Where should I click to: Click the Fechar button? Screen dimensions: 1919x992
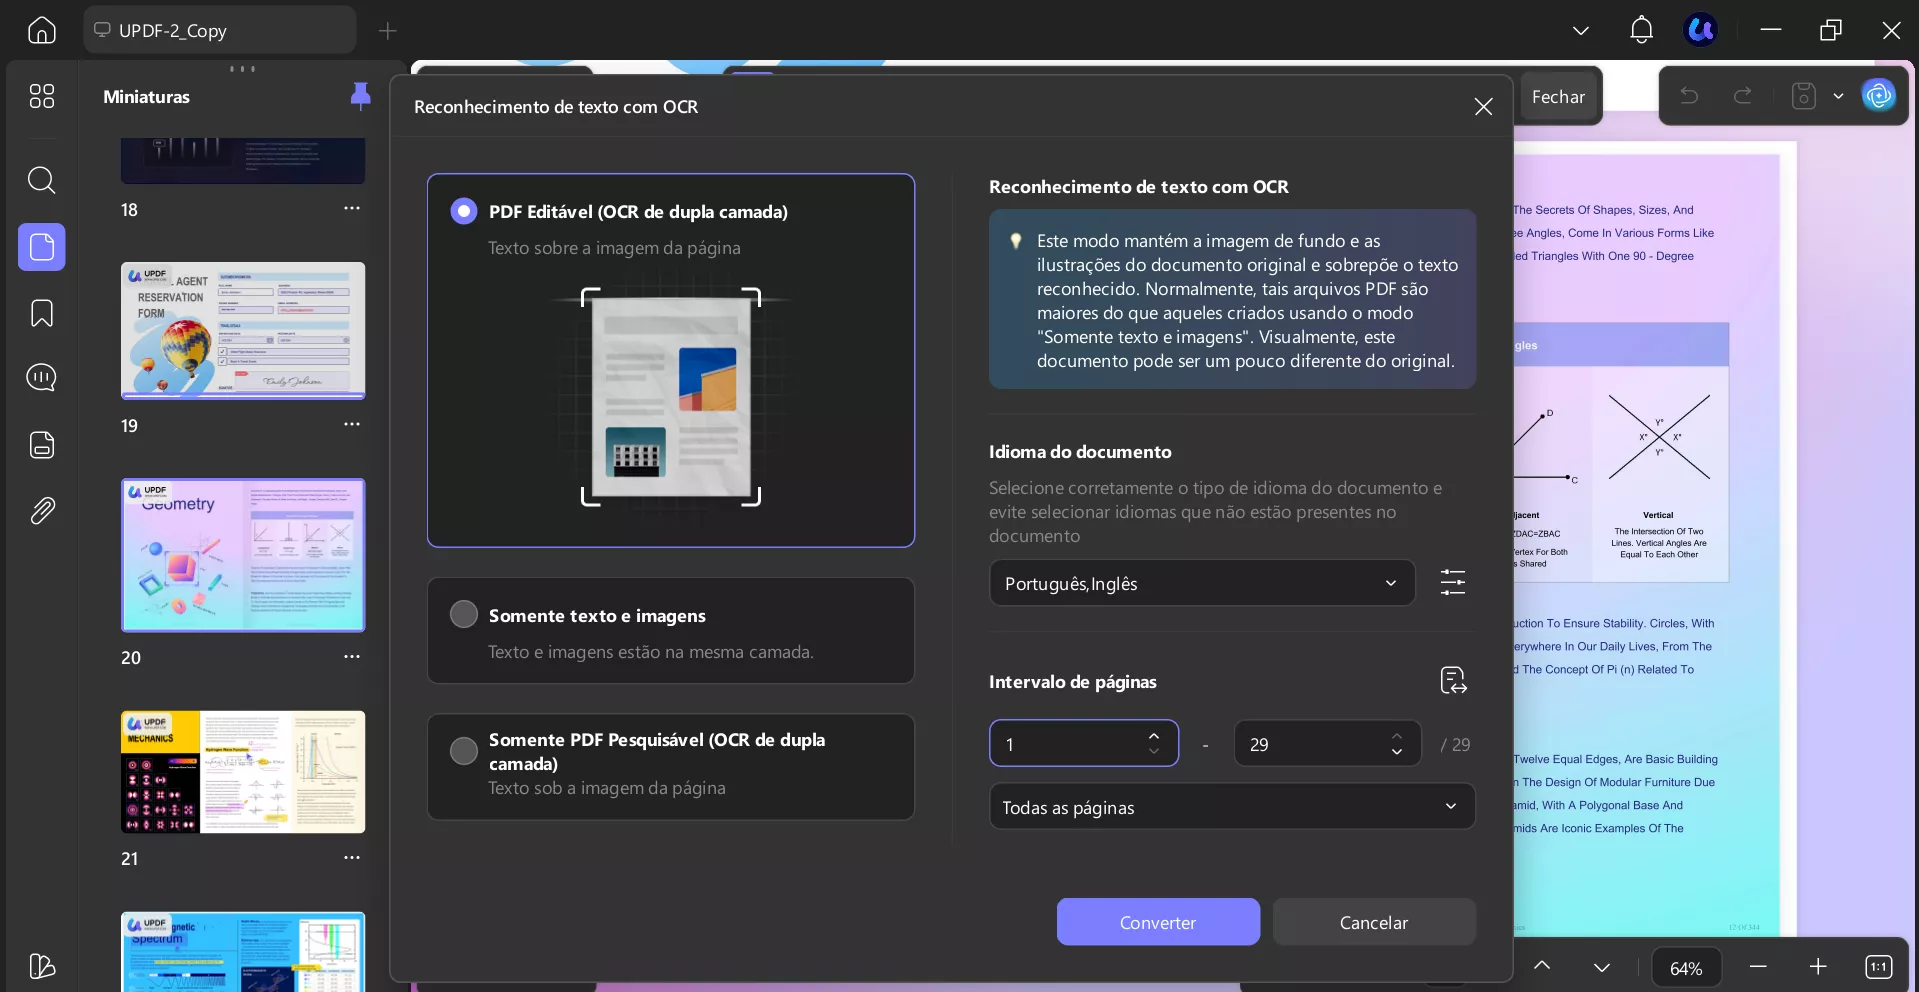1558,96
